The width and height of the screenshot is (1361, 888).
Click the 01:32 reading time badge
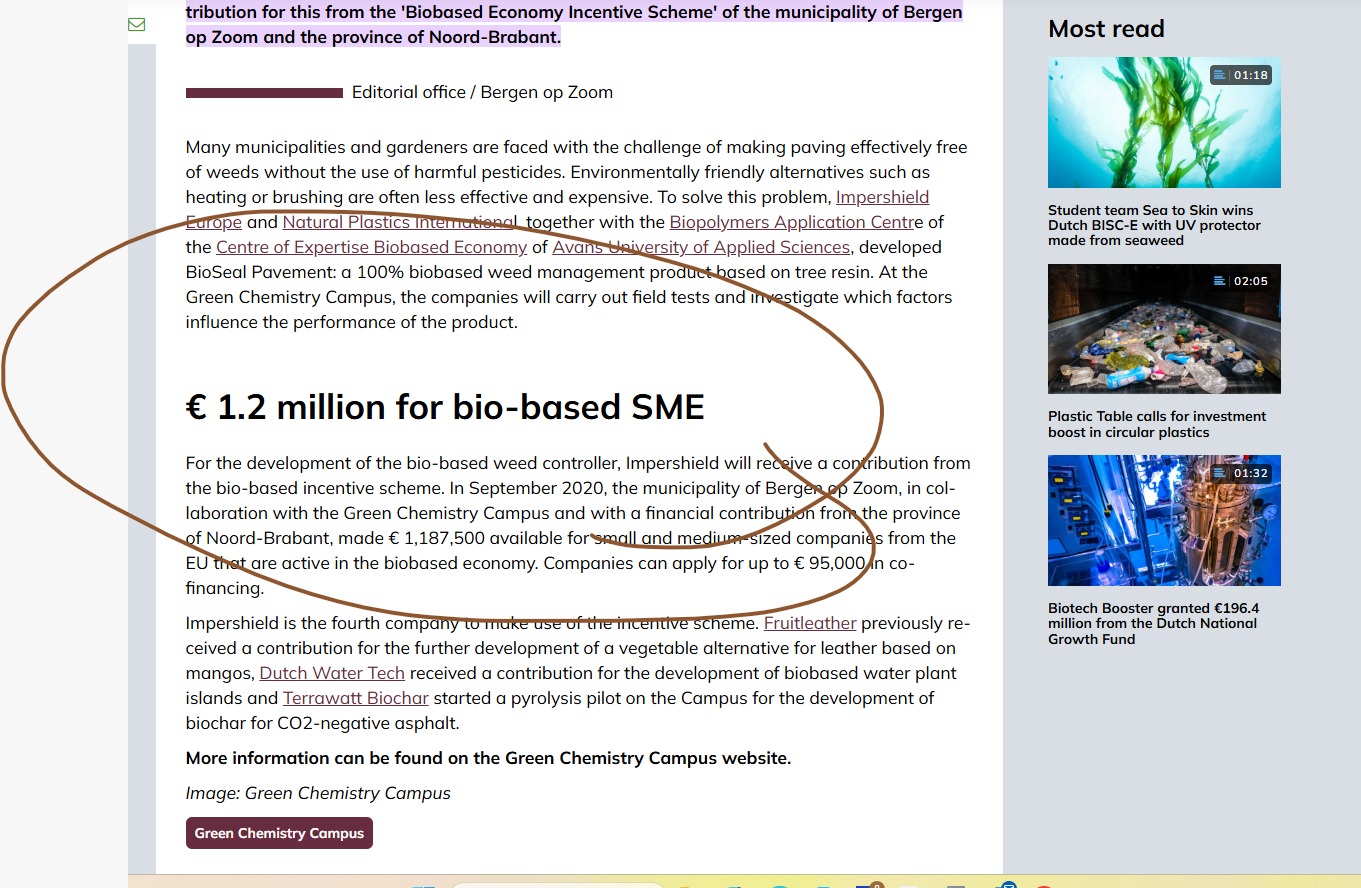(1241, 473)
